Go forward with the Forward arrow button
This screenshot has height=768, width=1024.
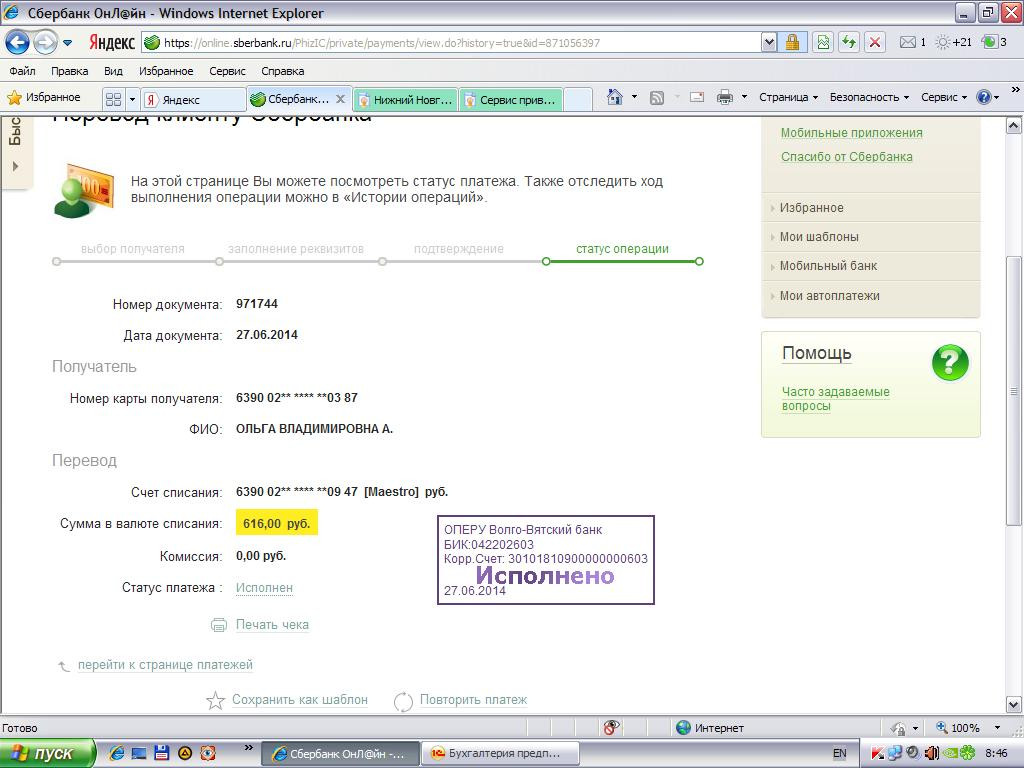[45, 43]
